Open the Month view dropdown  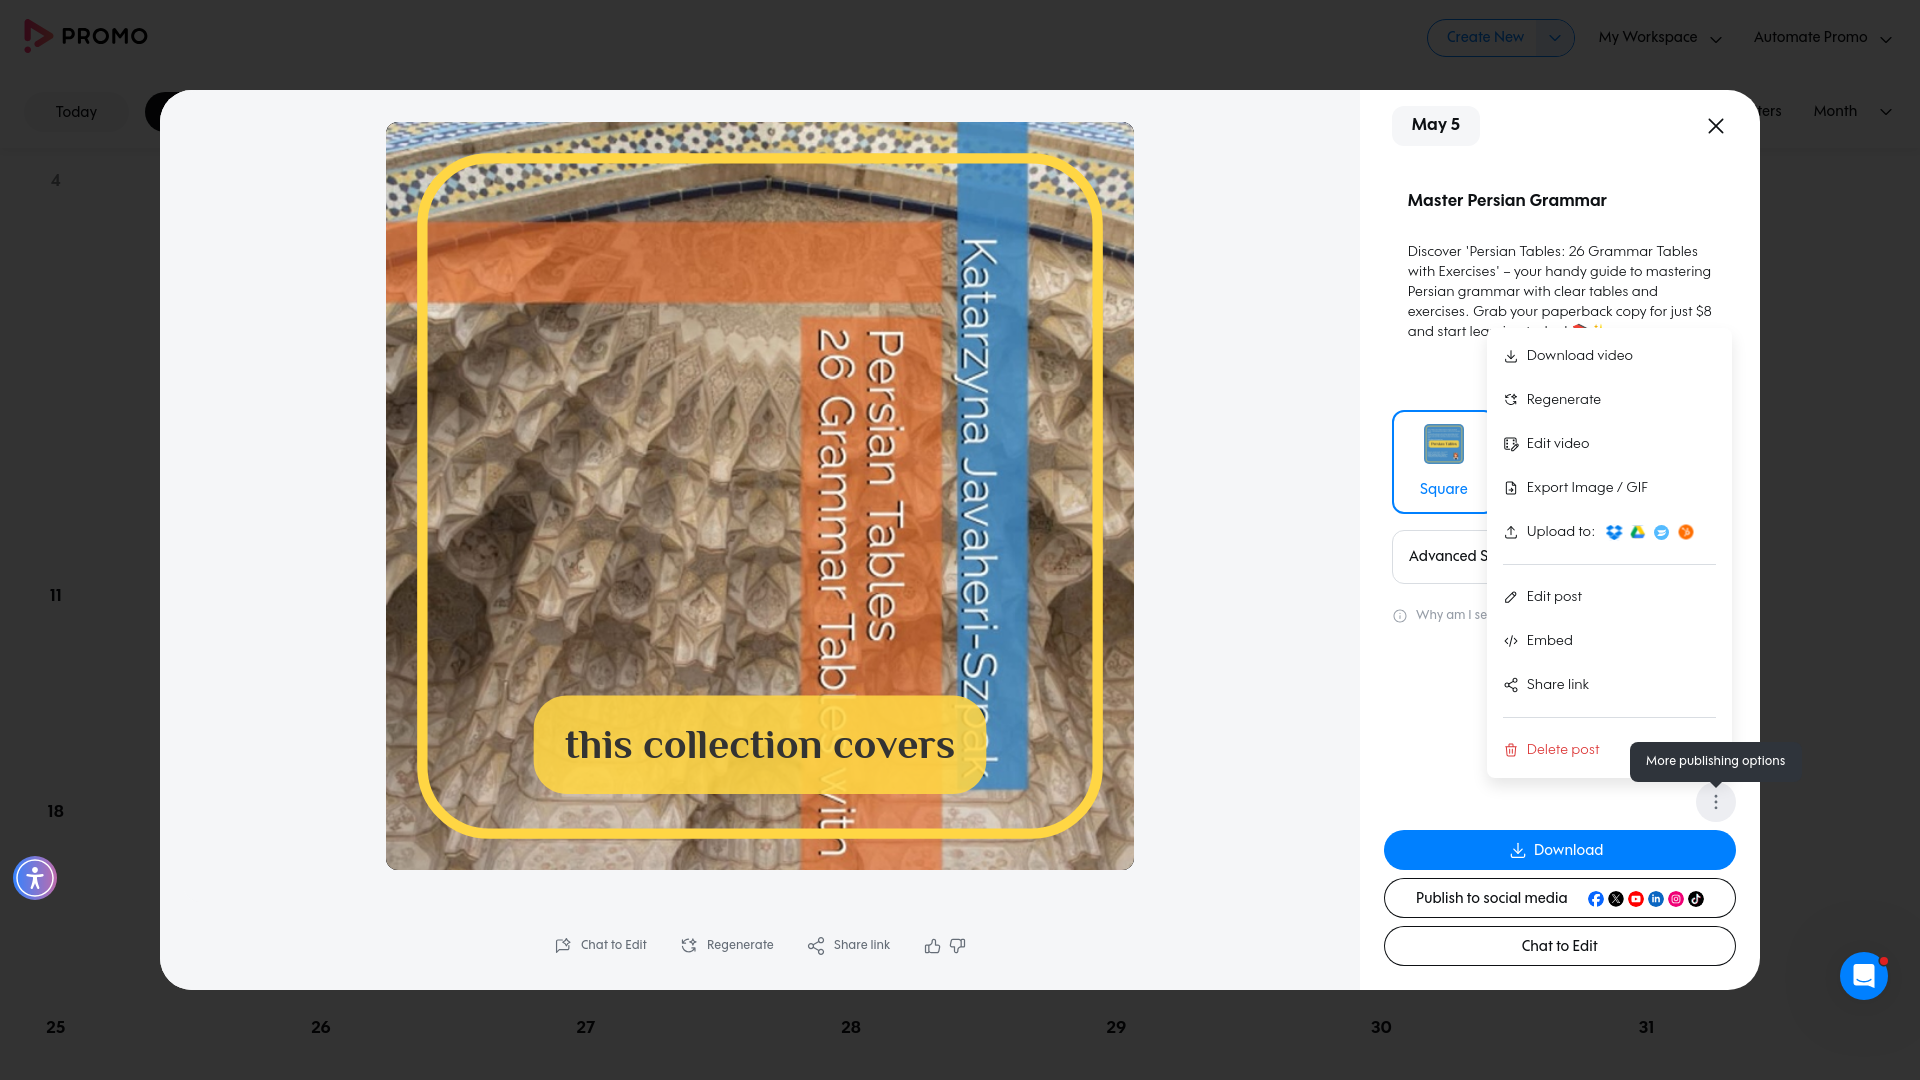[1852, 111]
